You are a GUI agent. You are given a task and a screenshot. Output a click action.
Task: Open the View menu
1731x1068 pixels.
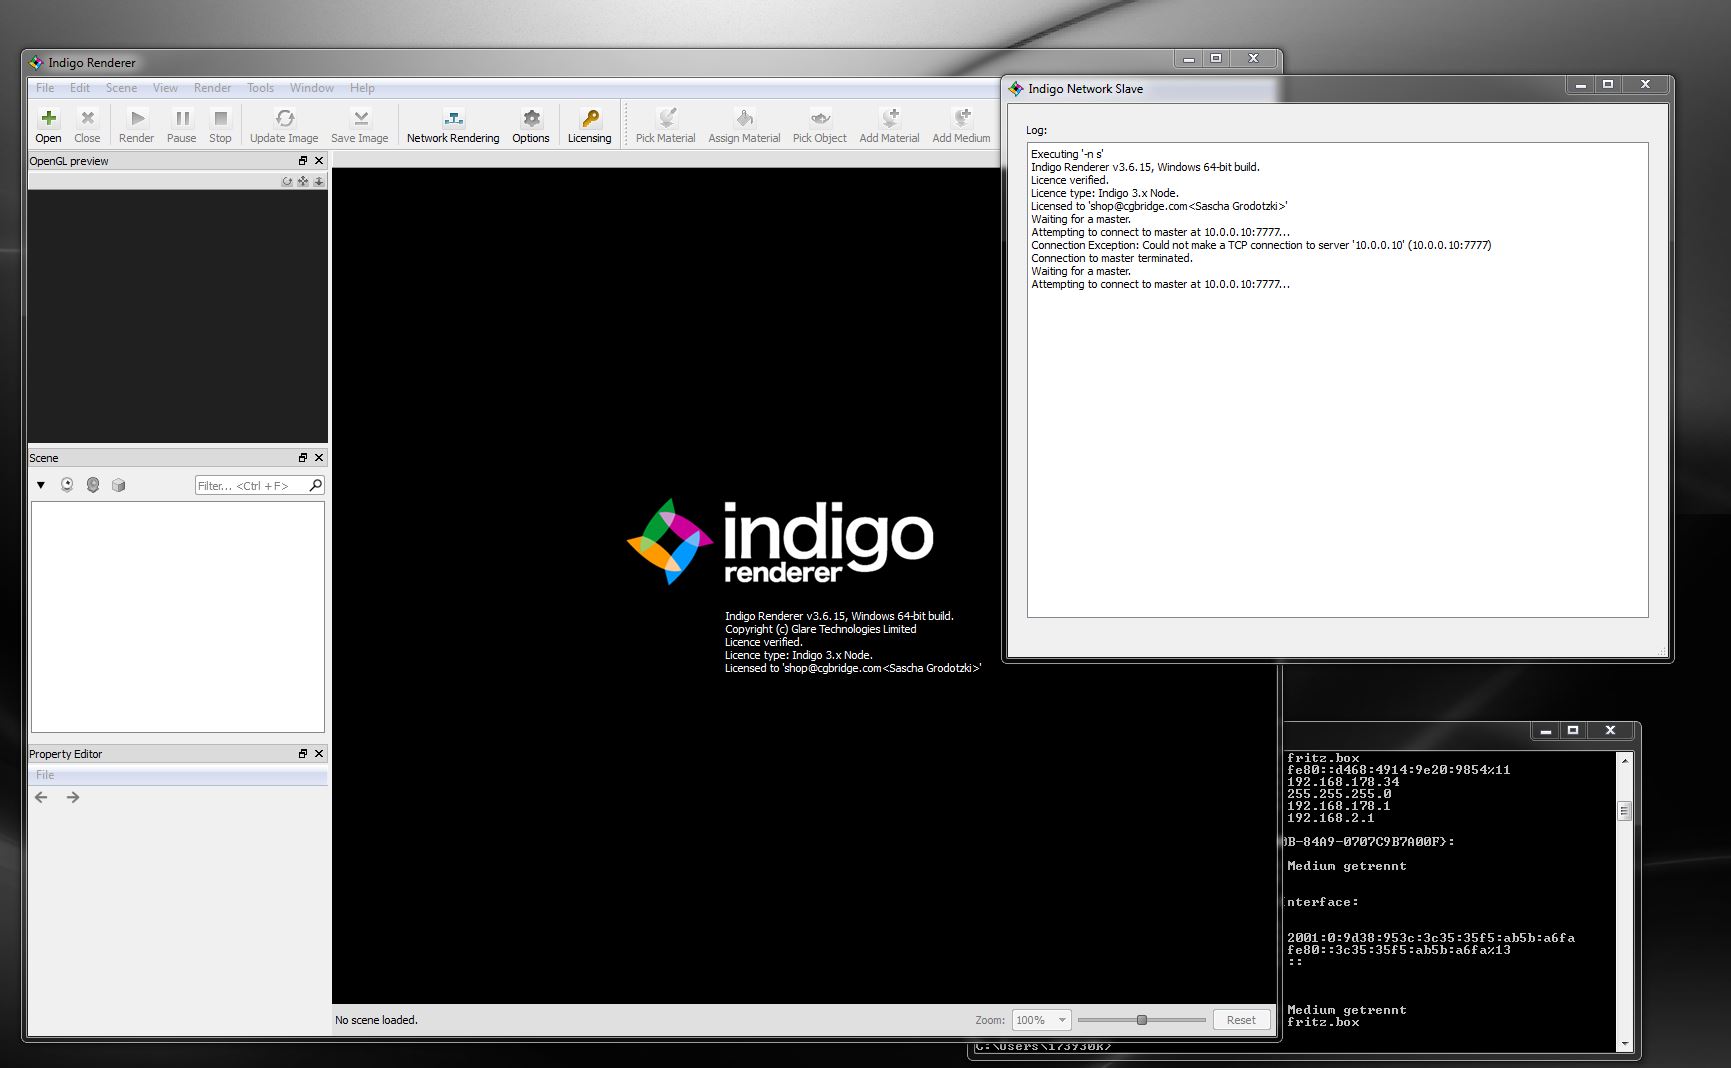pos(166,88)
